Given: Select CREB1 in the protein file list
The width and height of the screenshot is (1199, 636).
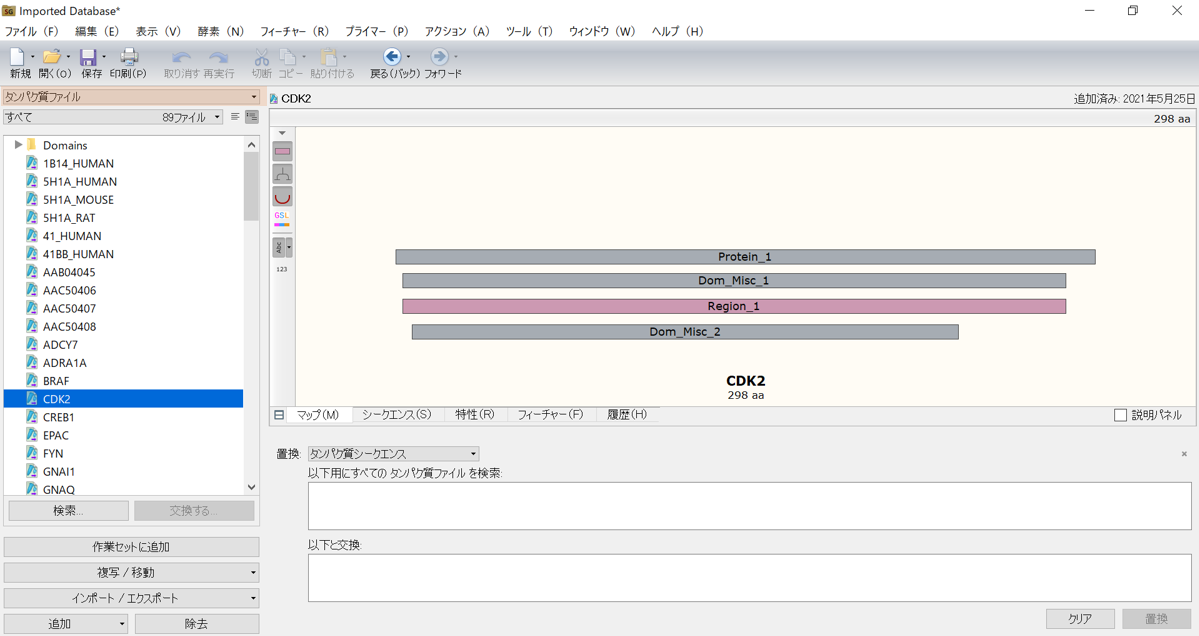Looking at the screenshot, I should (x=60, y=416).
